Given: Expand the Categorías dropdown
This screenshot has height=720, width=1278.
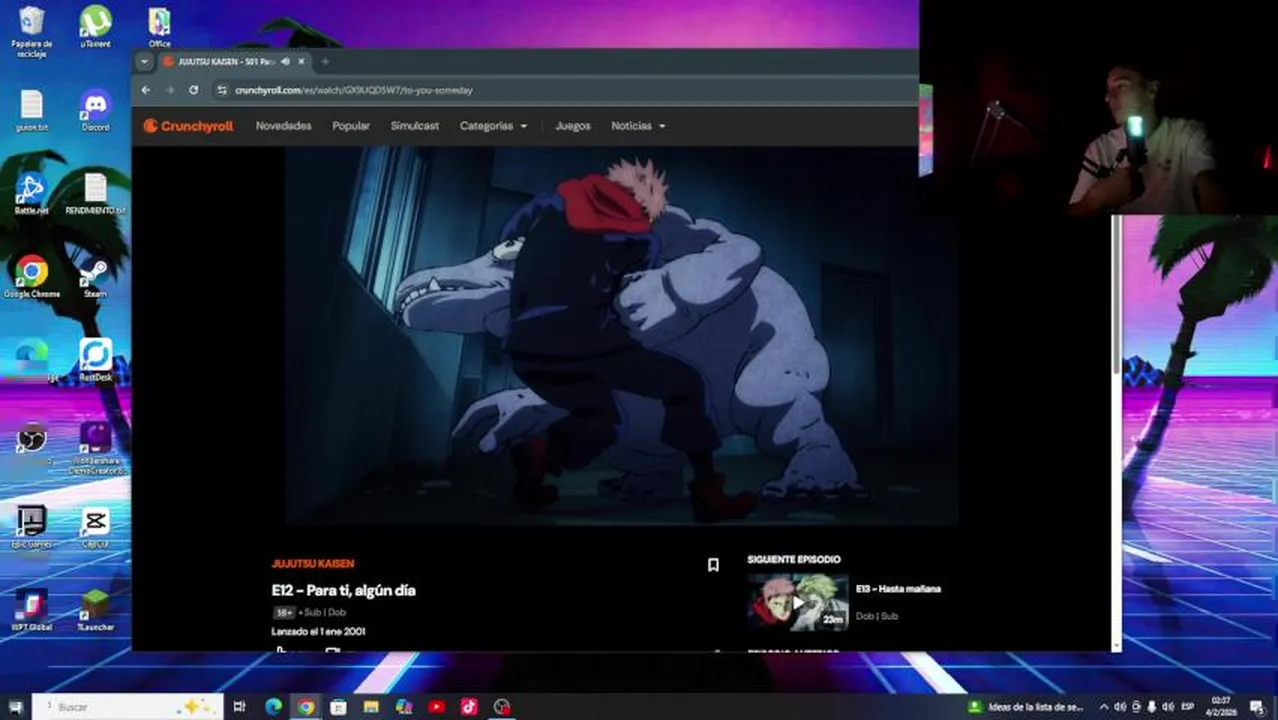Looking at the screenshot, I should click(x=493, y=126).
